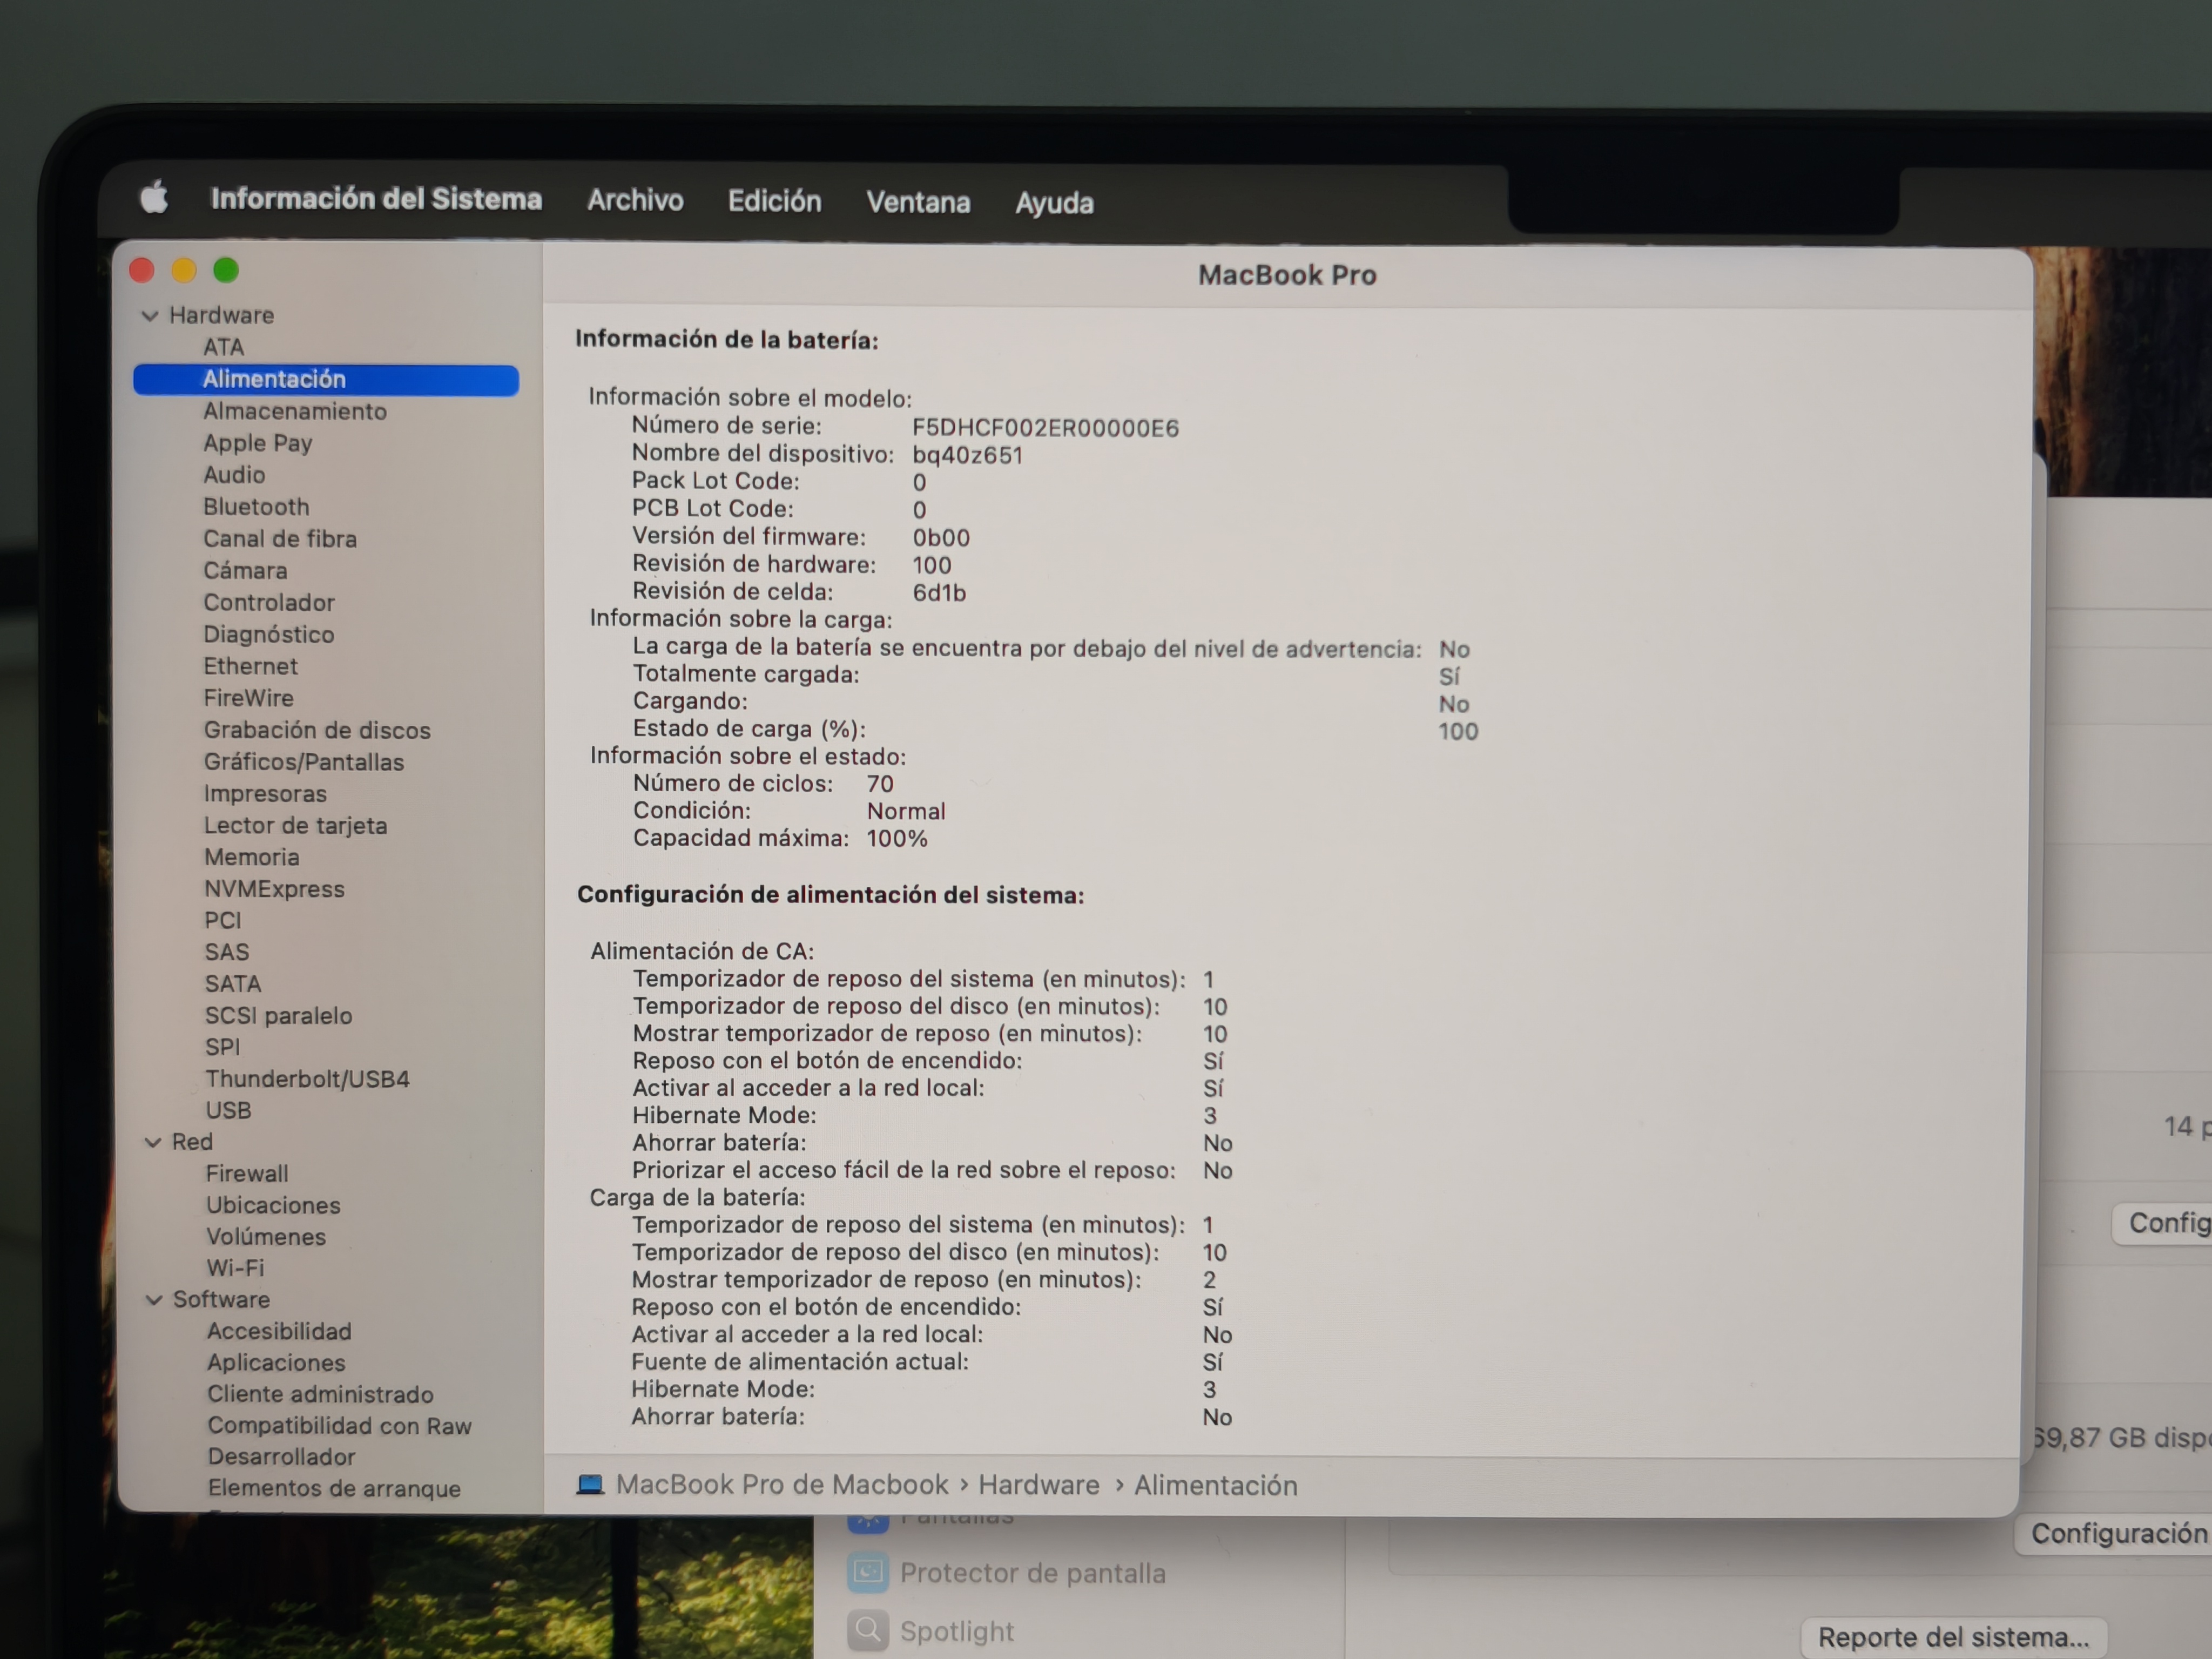Click the Configuración button at right
Image resolution: width=2212 pixels, height=1659 pixels.
pos(2117,1533)
